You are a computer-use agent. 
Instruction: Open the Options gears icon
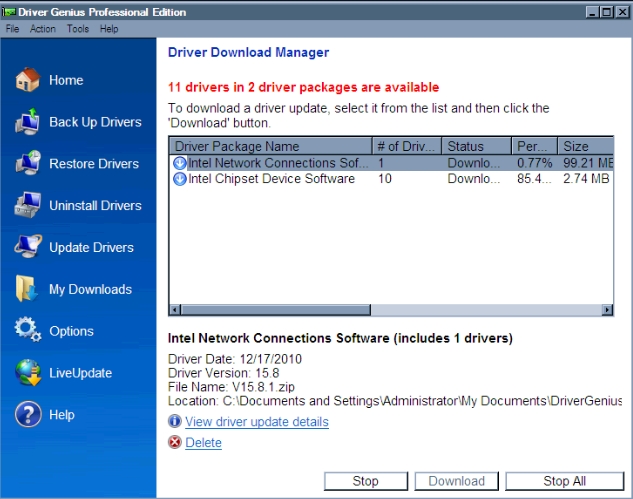pyautogui.click(x=27, y=331)
